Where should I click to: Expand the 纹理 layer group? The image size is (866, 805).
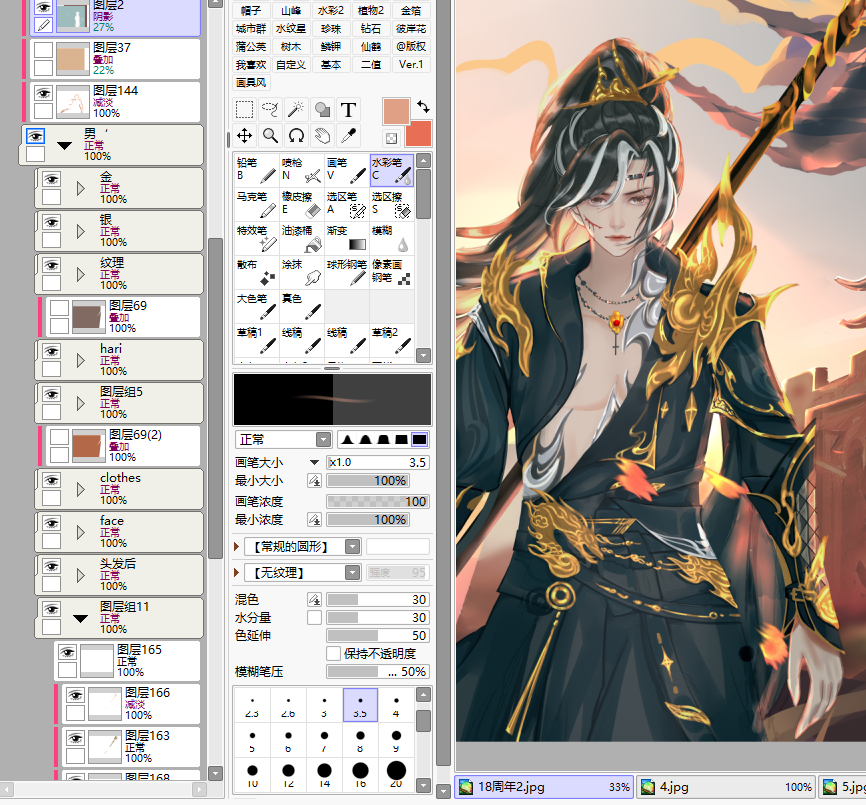[81, 274]
